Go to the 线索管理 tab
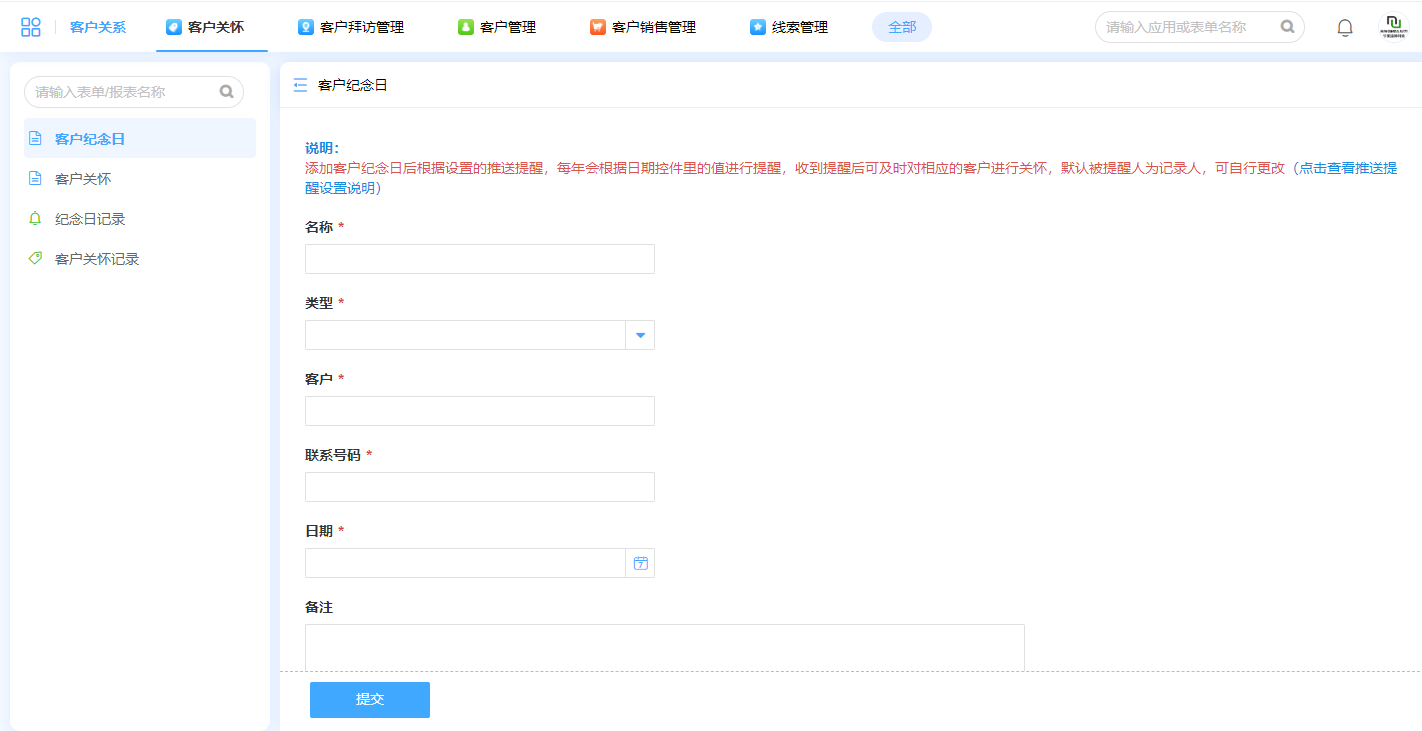 tap(789, 27)
